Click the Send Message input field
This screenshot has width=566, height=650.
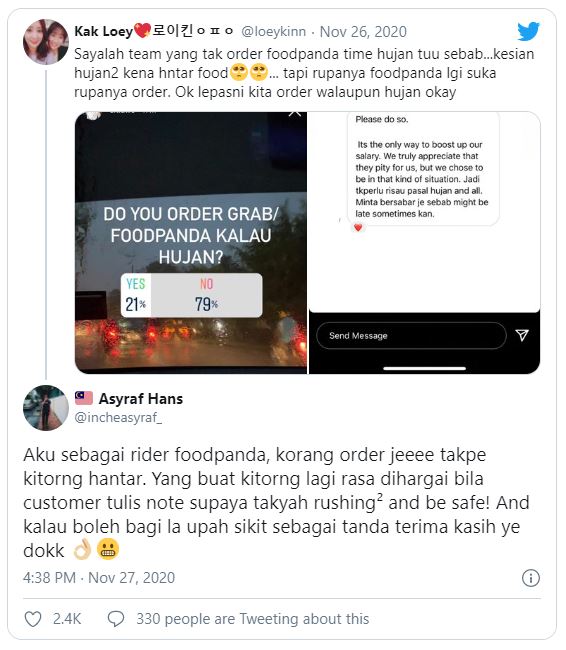coord(411,335)
